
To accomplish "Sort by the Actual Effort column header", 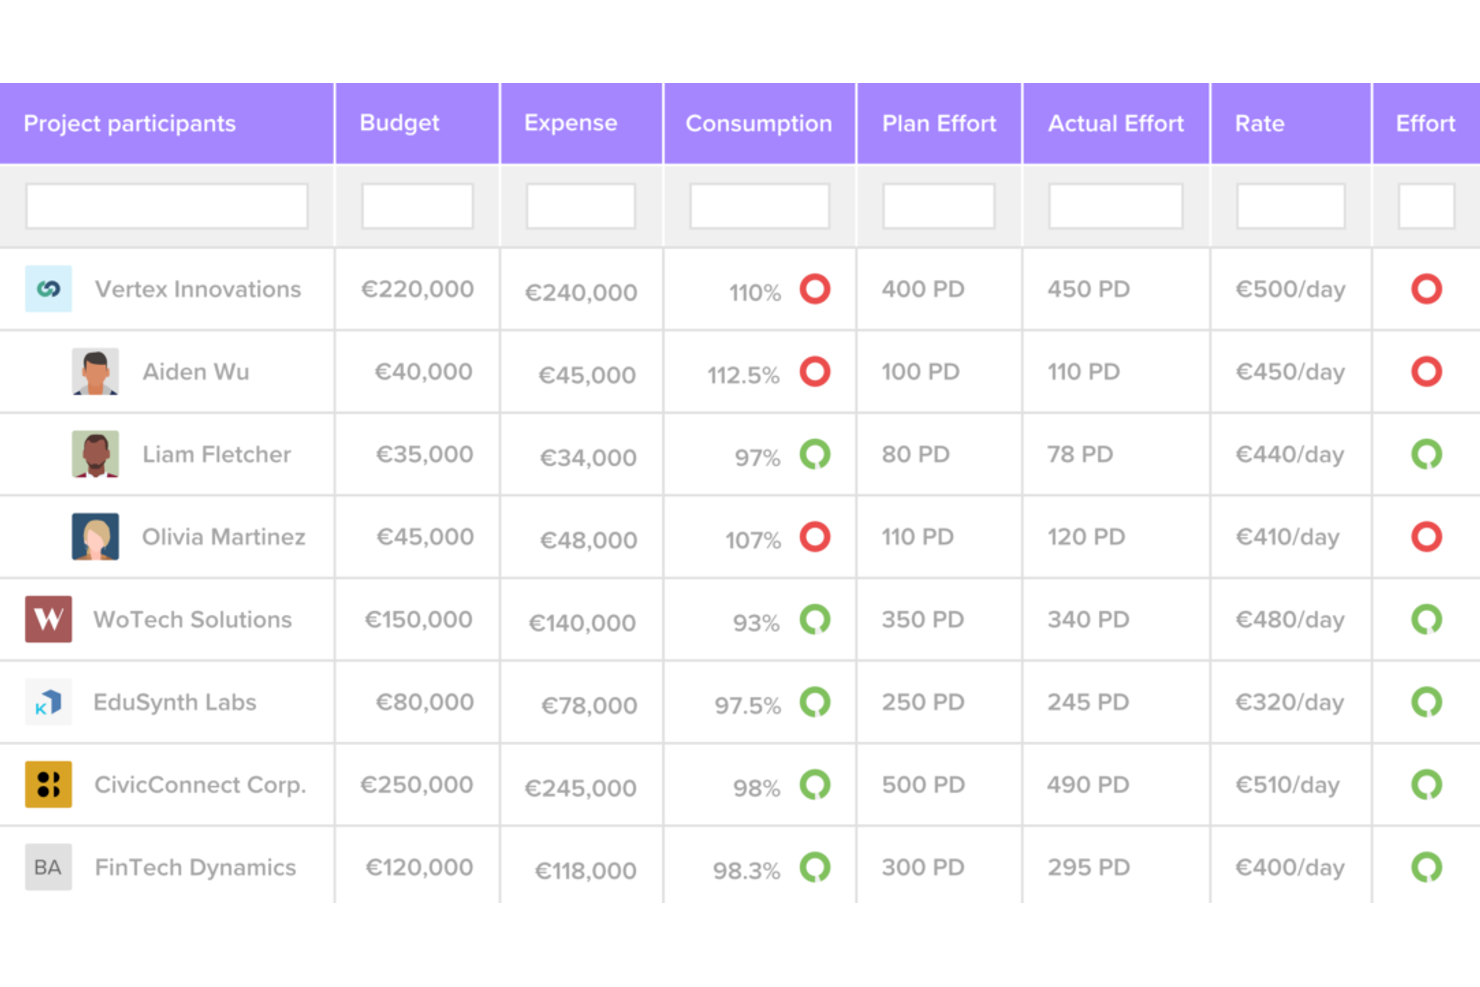I will [x=1115, y=123].
